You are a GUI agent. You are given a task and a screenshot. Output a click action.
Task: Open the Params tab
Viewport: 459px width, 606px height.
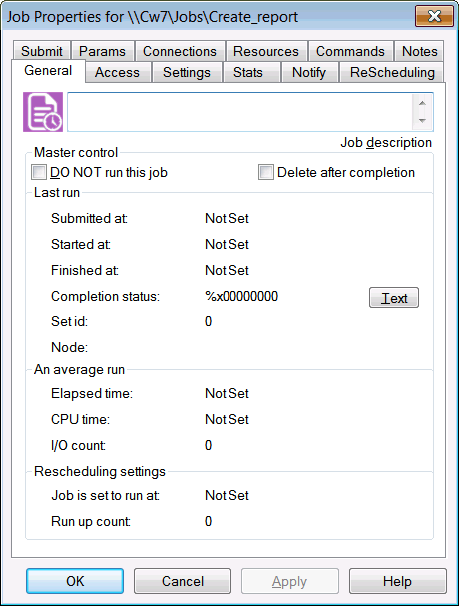pos(102,51)
